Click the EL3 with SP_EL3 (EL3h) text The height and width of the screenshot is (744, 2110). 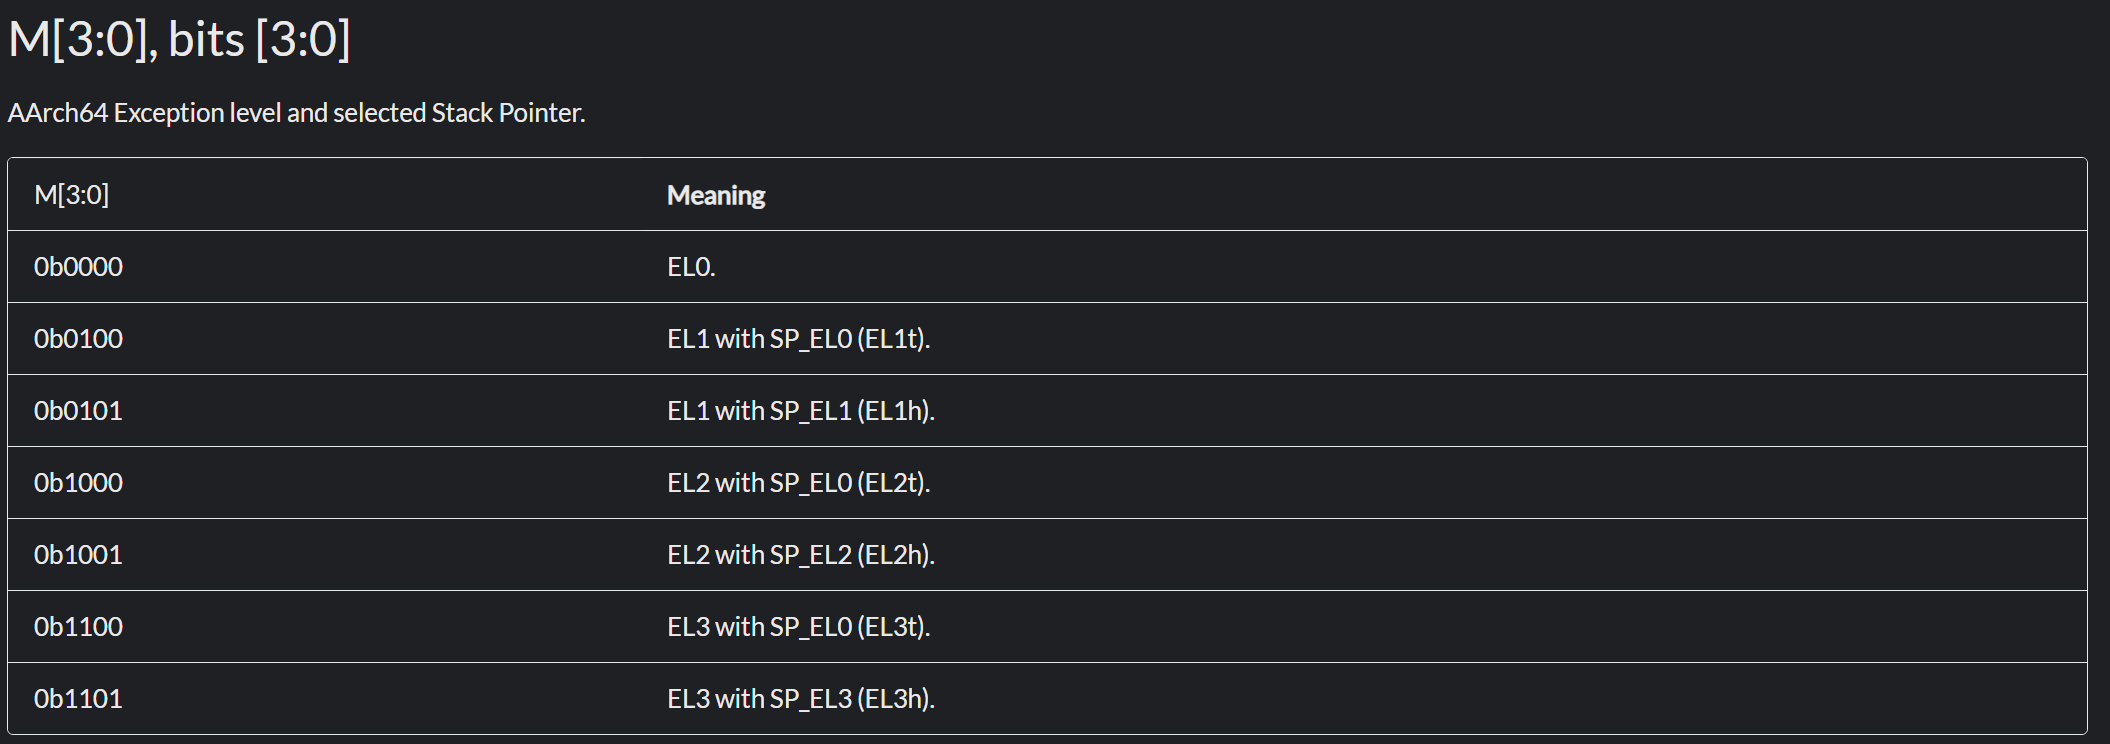pos(800,699)
